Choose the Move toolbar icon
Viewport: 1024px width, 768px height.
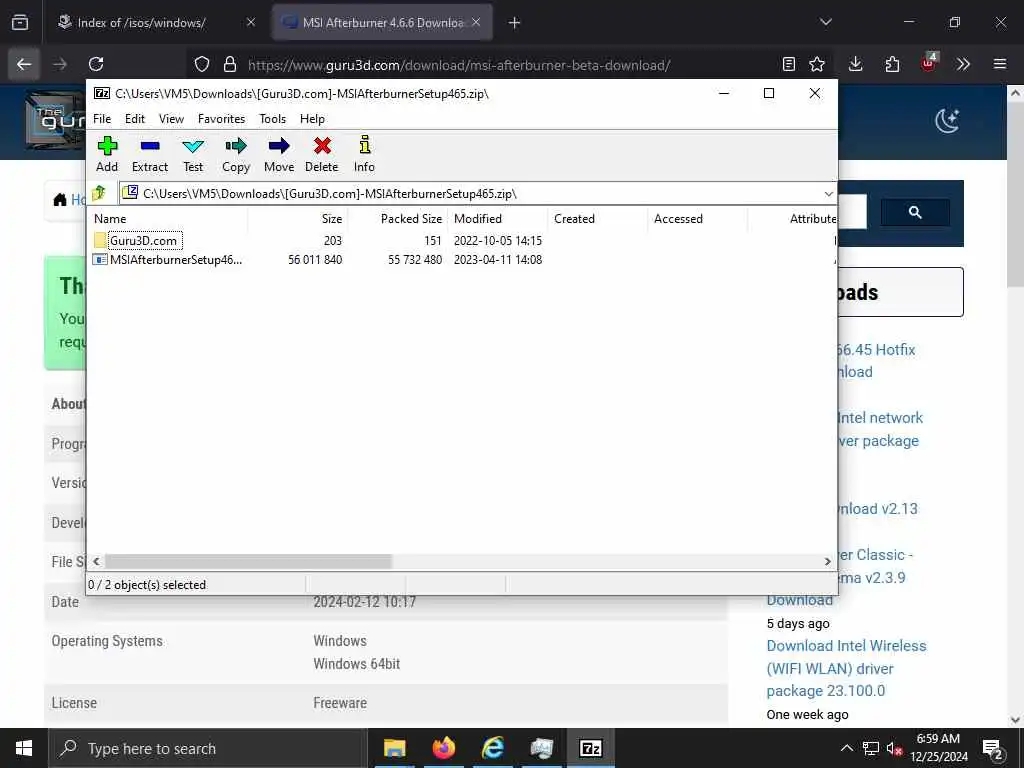click(x=279, y=154)
